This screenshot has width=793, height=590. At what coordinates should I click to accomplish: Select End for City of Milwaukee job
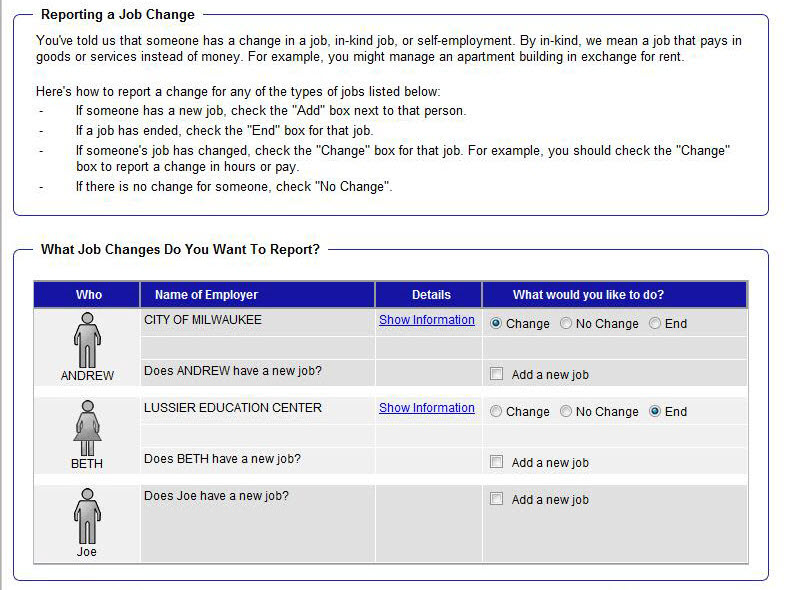[655, 324]
